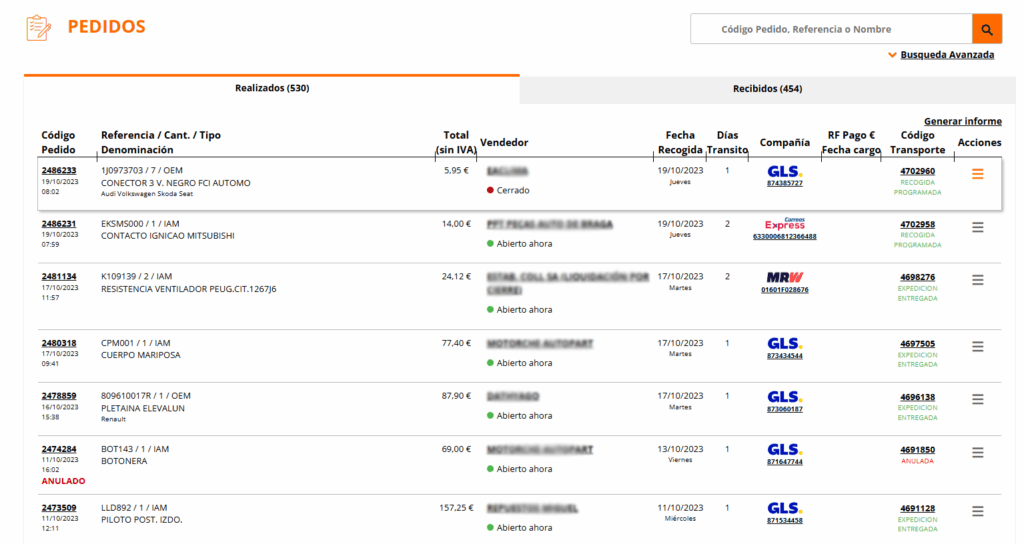The height and width of the screenshot is (544, 1024).
Task: Open MRW tracking number 01601F028676
Action: 784,290
